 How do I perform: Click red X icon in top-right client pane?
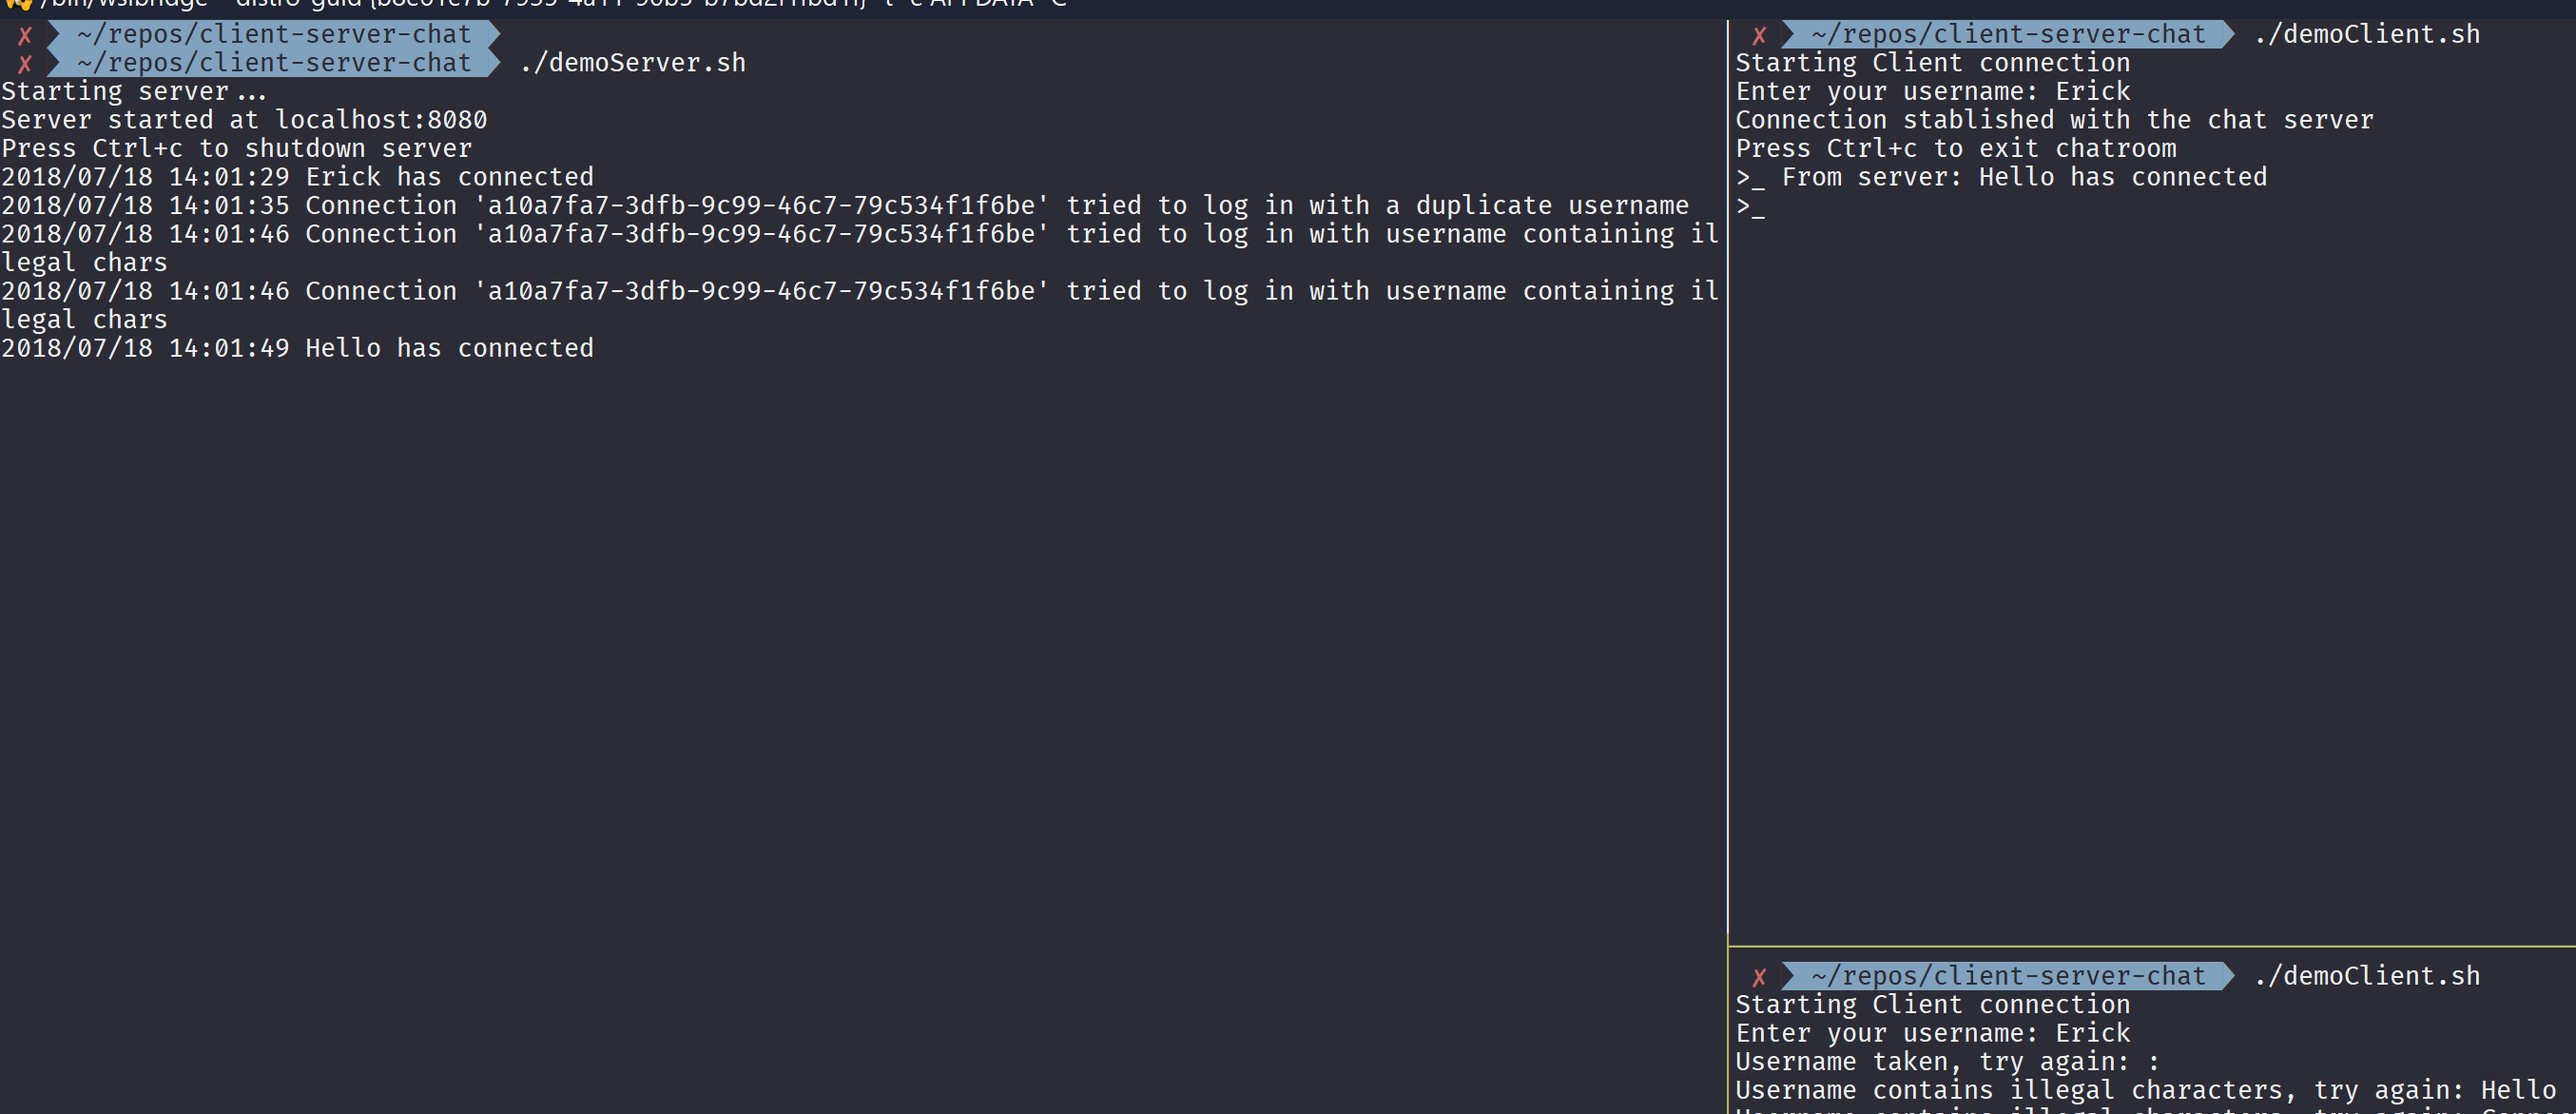click(x=1759, y=35)
